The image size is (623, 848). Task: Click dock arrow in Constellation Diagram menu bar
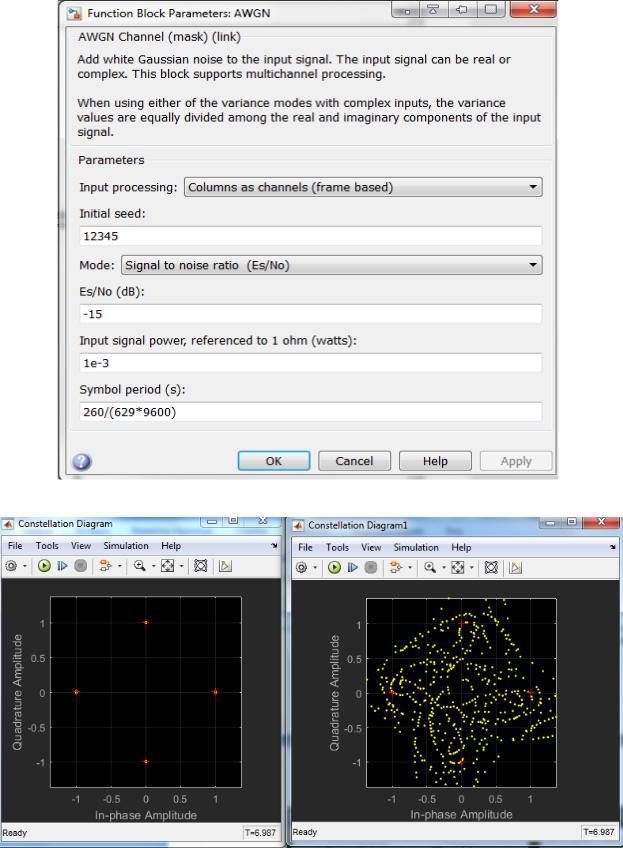pyautogui.click(x=275, y=546)
